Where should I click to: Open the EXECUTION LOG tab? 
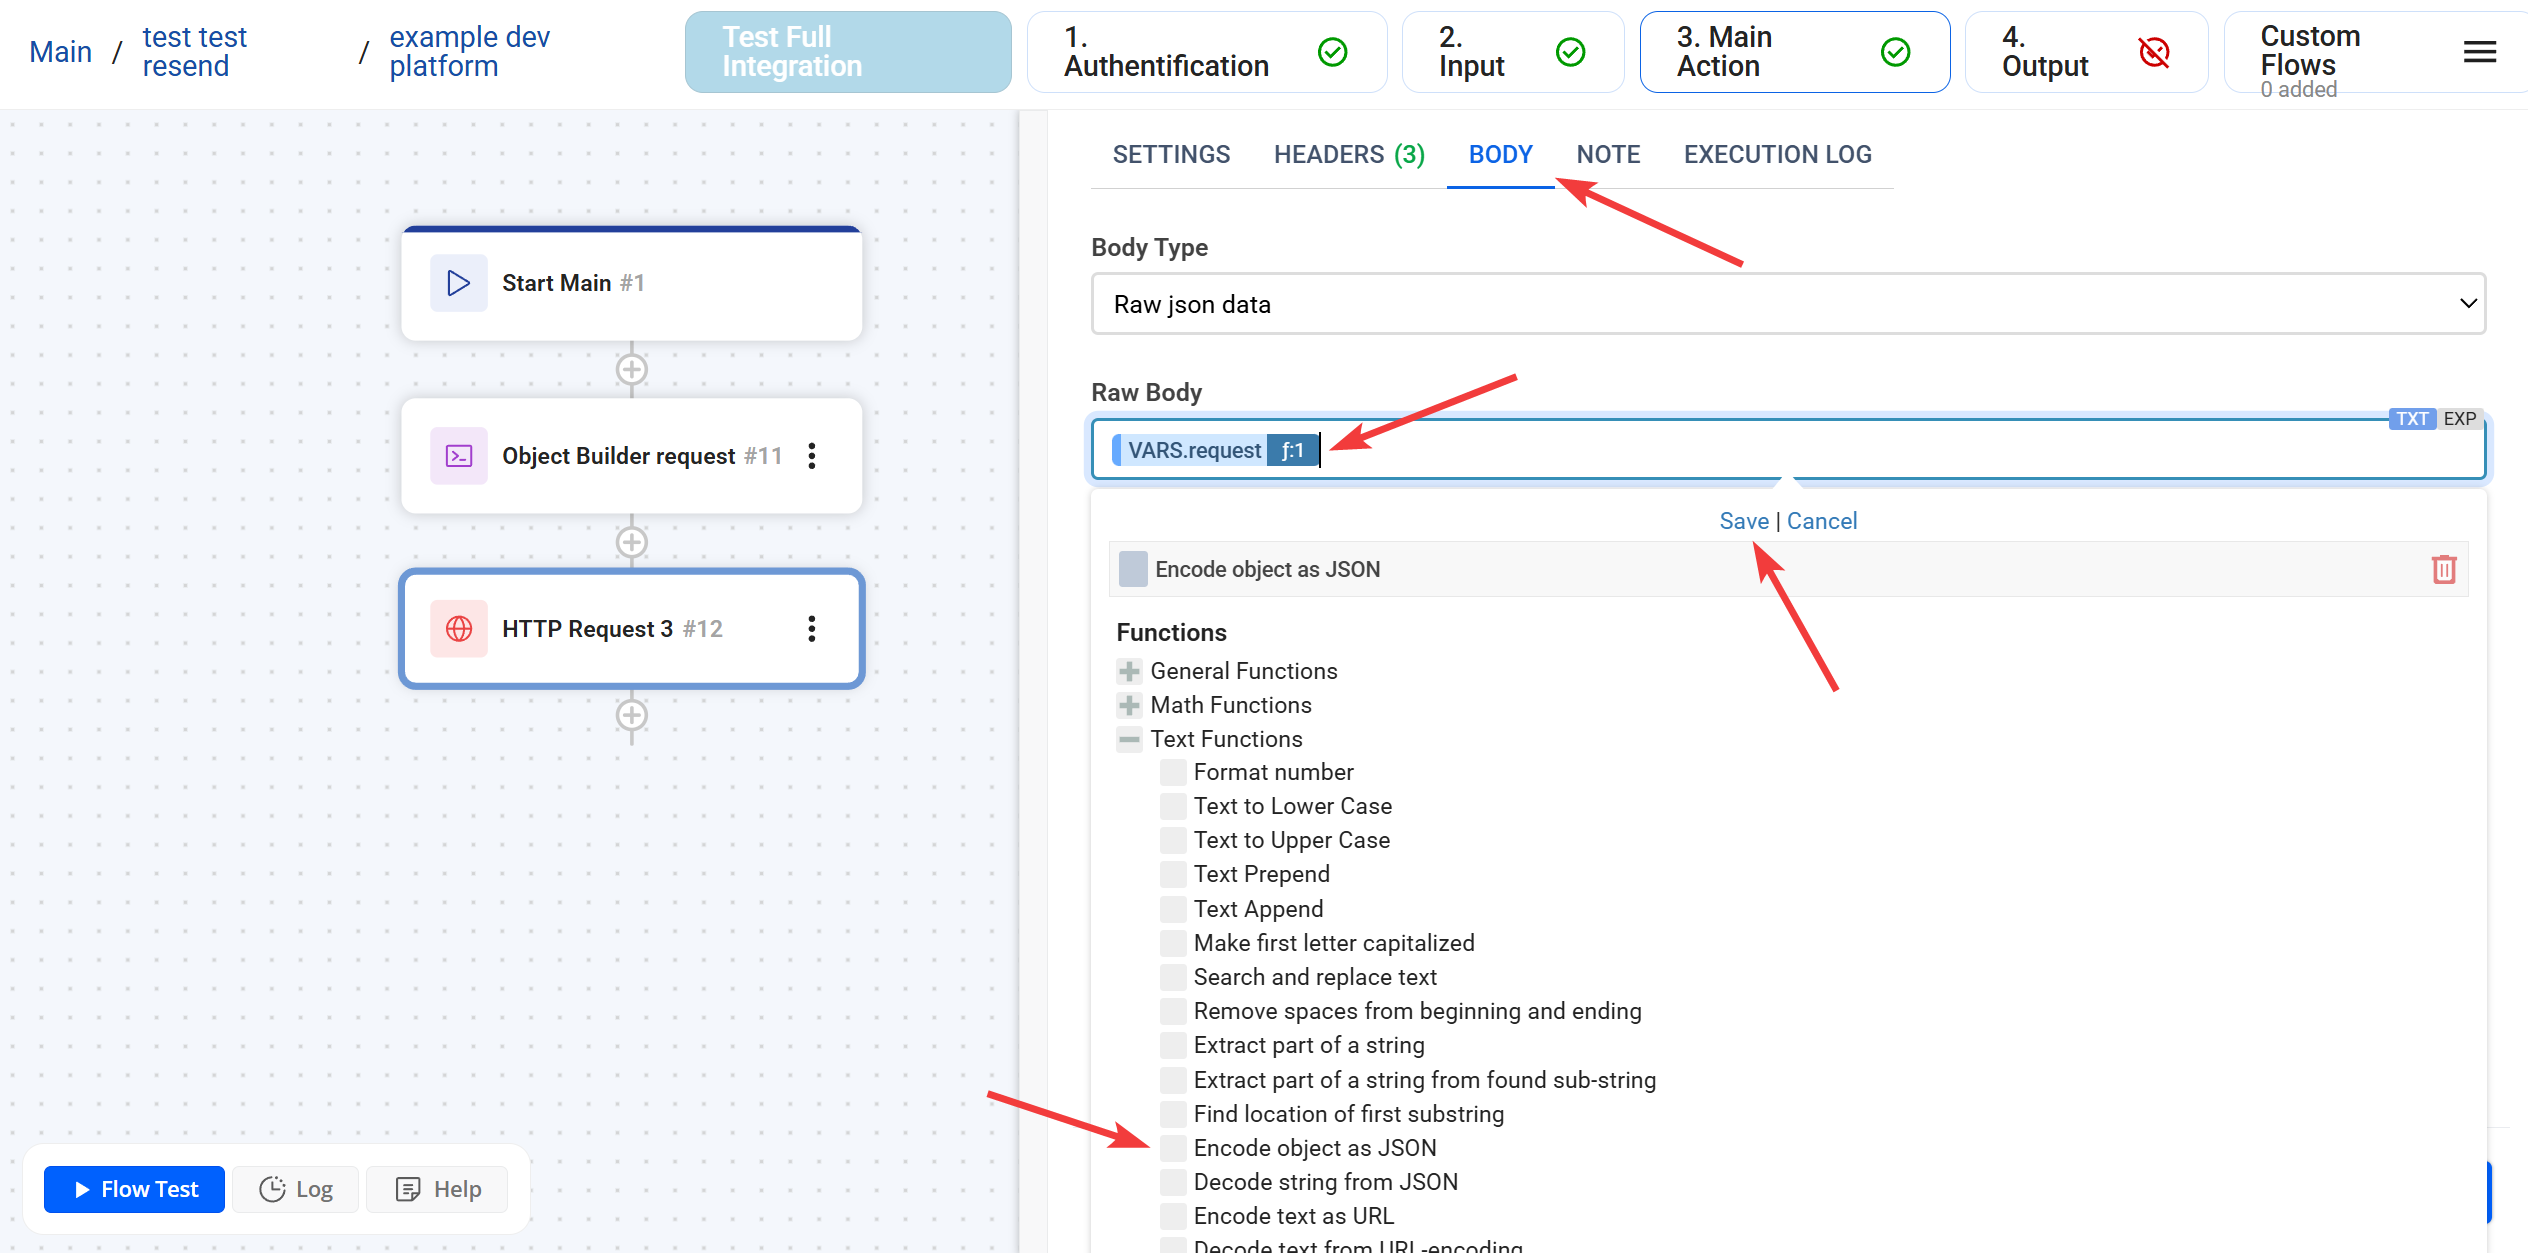pos(1777,155)
